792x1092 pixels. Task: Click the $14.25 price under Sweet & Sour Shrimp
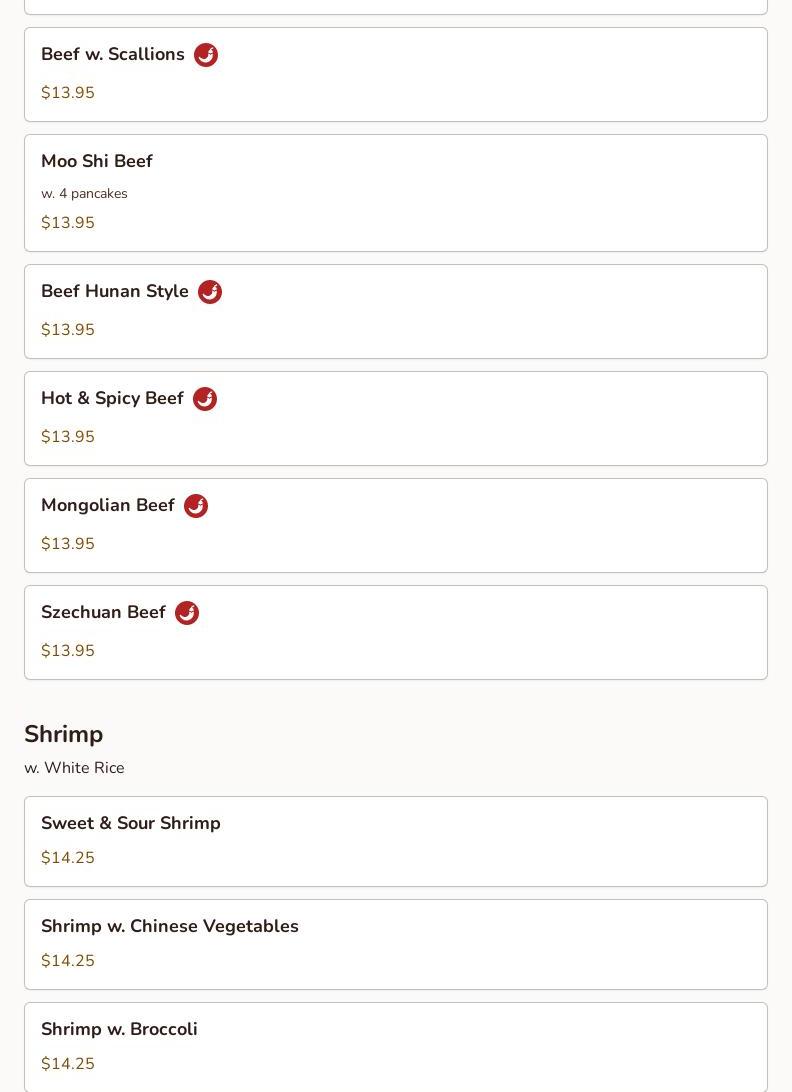pyautogui.click(x=68, y=858)
